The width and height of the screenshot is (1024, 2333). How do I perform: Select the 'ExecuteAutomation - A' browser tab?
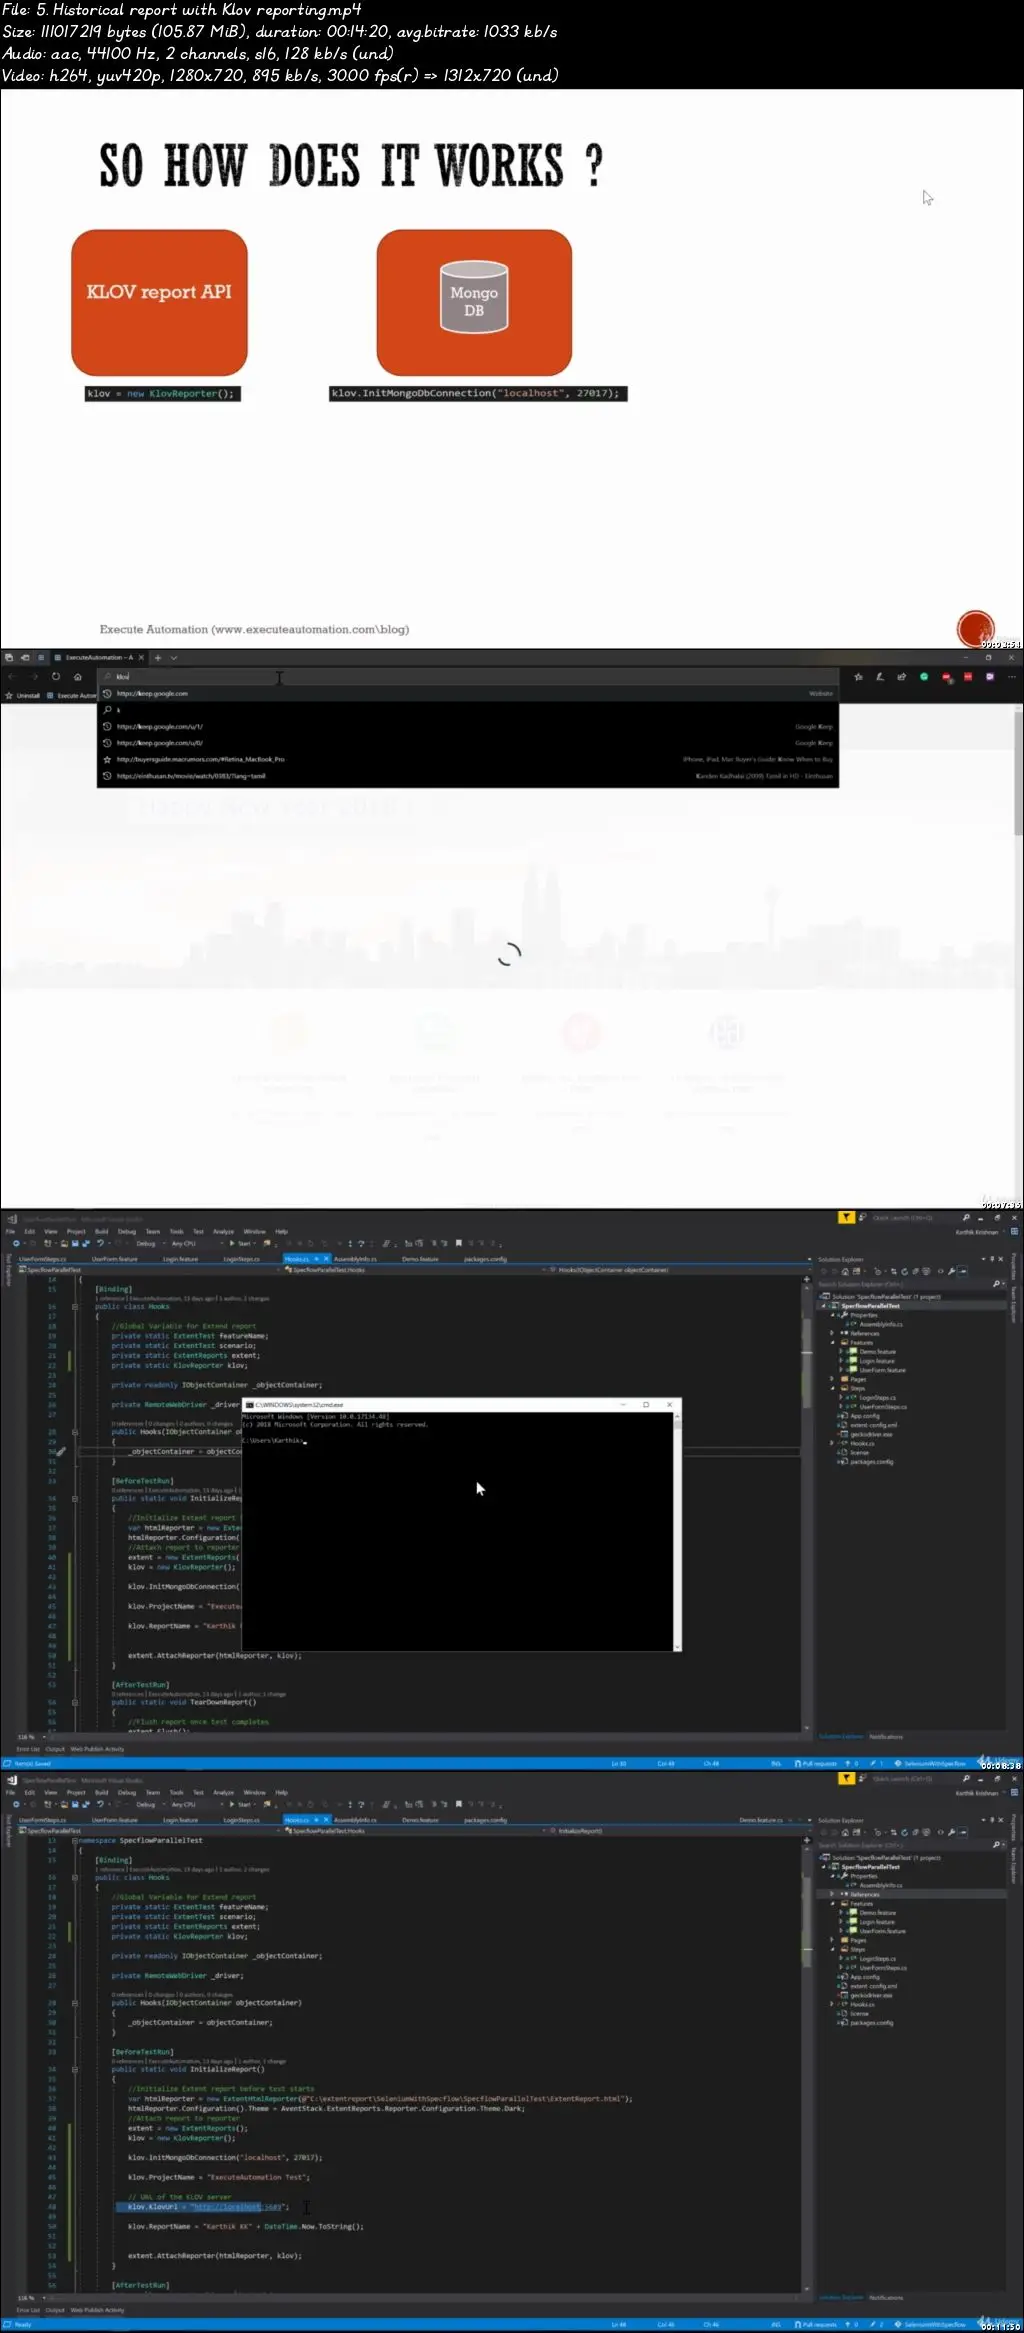tap(98, 658)
